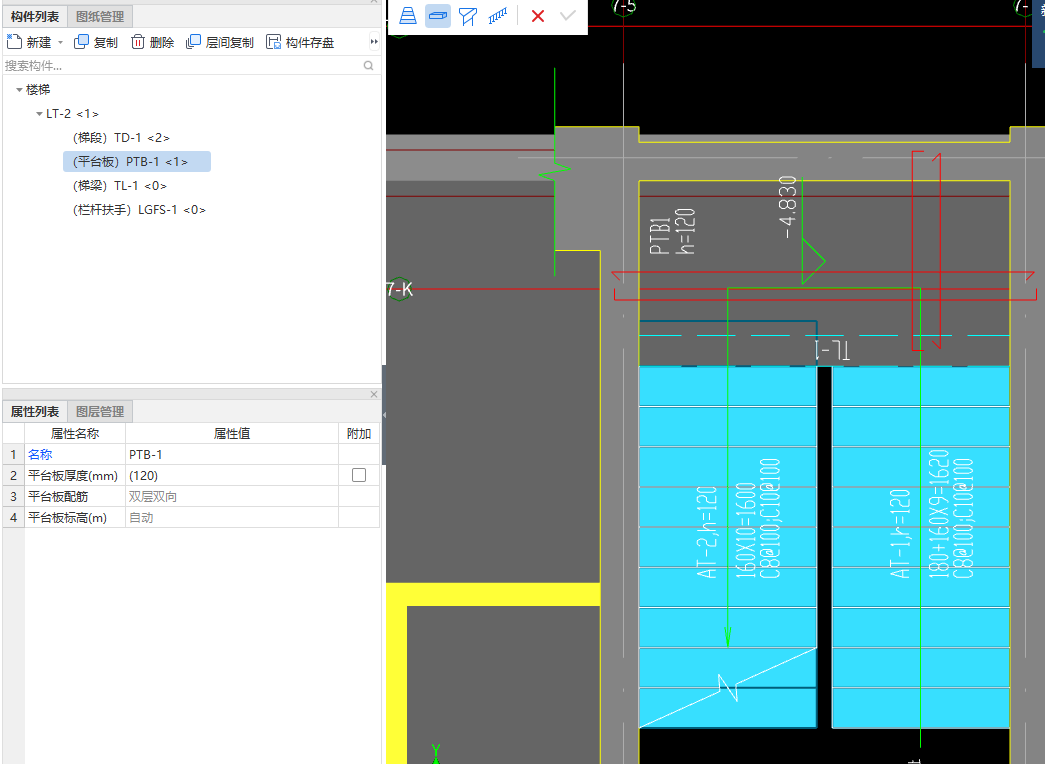Click the 名称 property label
The width and height of the screenshot is (1045, 764).
click(x=40, y=454)
